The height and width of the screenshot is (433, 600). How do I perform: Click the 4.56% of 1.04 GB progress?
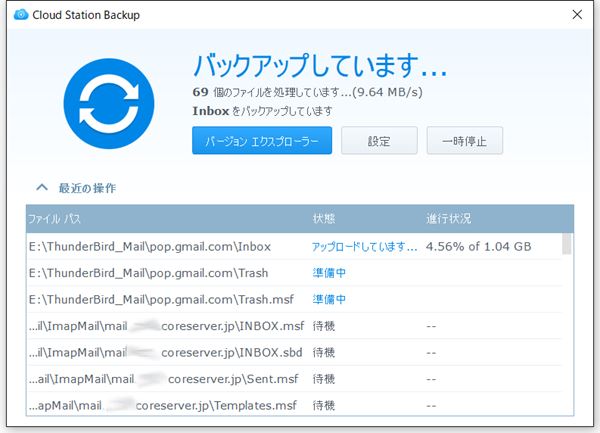(478, 246)
